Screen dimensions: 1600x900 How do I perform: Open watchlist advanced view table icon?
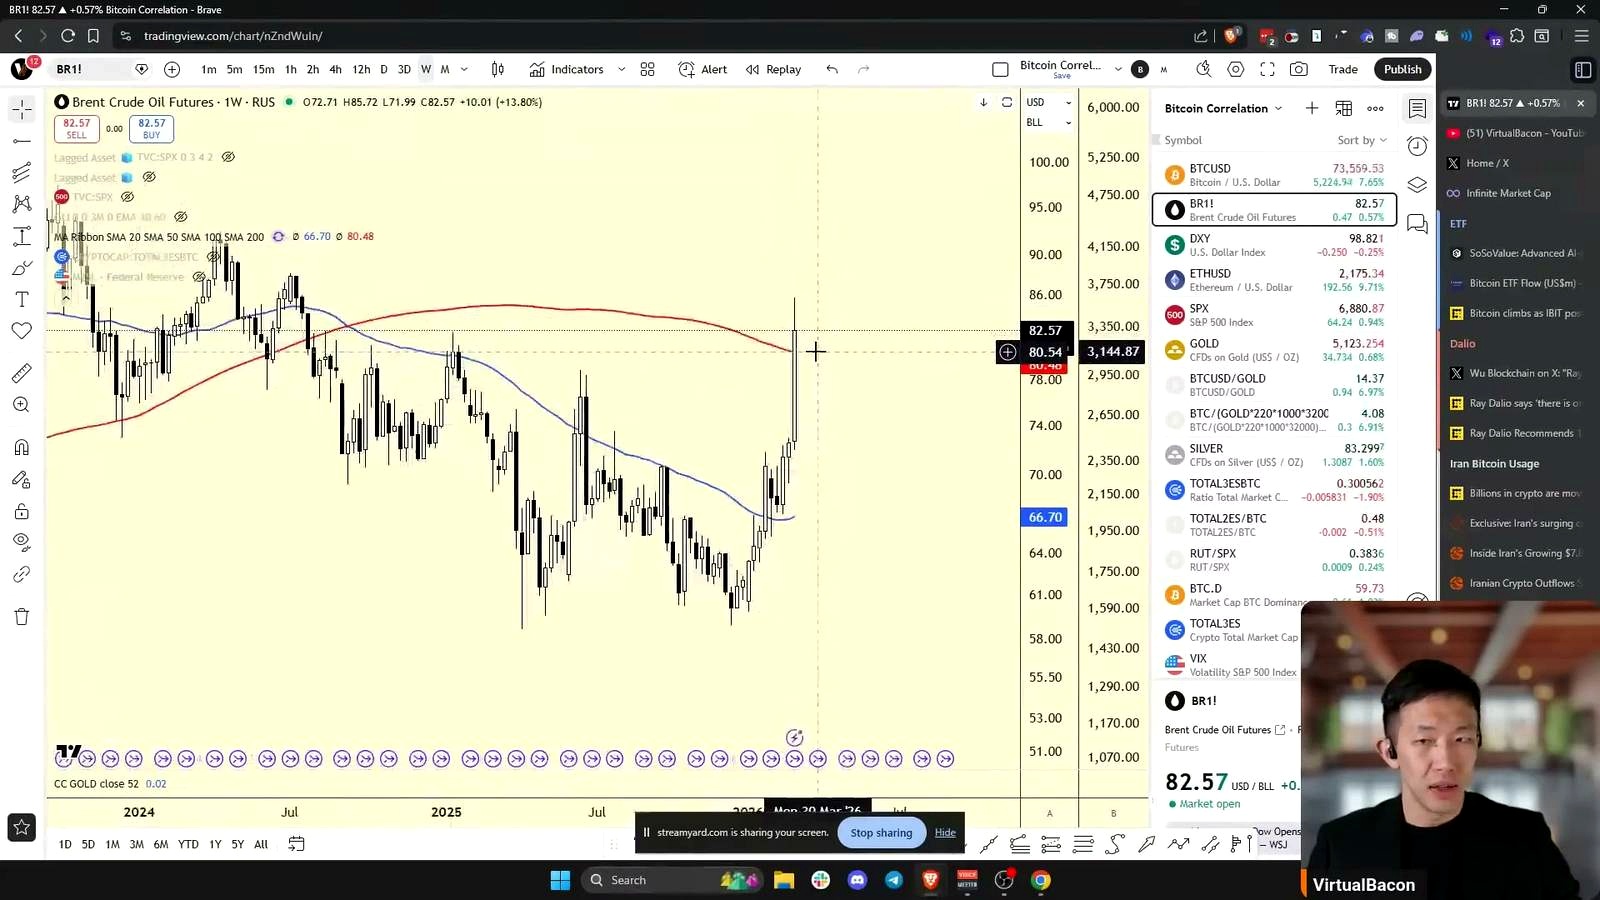pos(1344,108)
